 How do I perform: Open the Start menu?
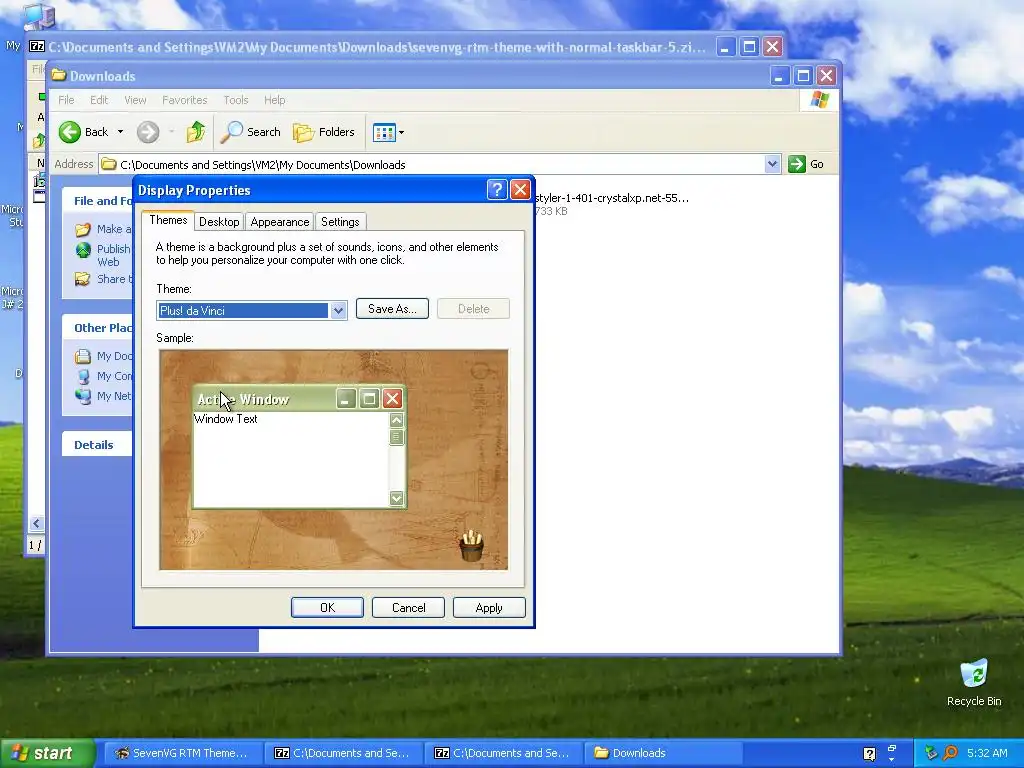[47, 753]
